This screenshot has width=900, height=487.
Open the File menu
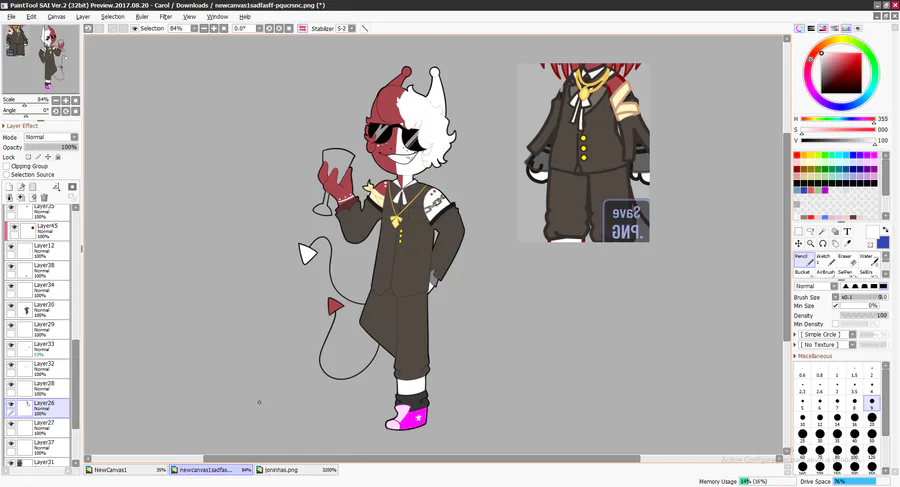(x=11, y=17)
